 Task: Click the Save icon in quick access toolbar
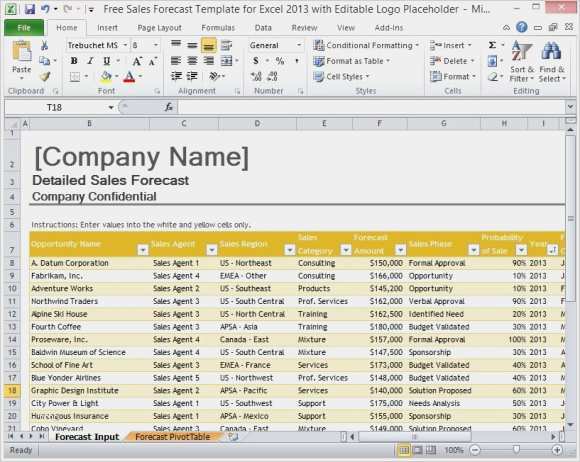(30, 9)
